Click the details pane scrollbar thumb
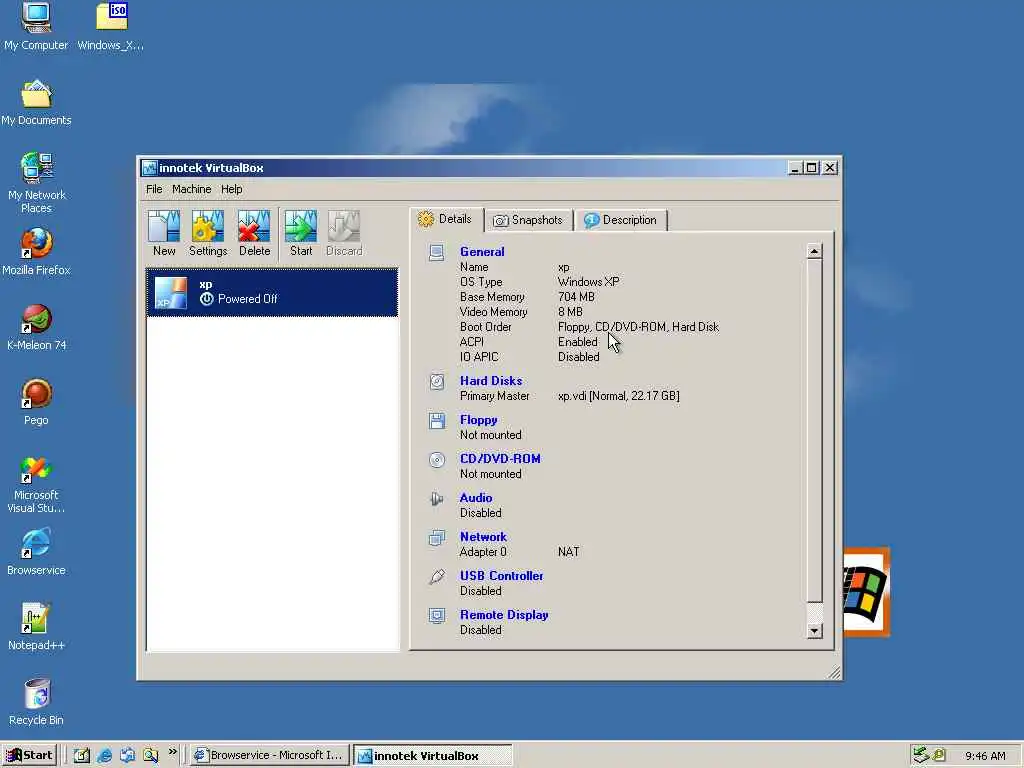This screenshot has height=768, width=1024. pos(814,431)
